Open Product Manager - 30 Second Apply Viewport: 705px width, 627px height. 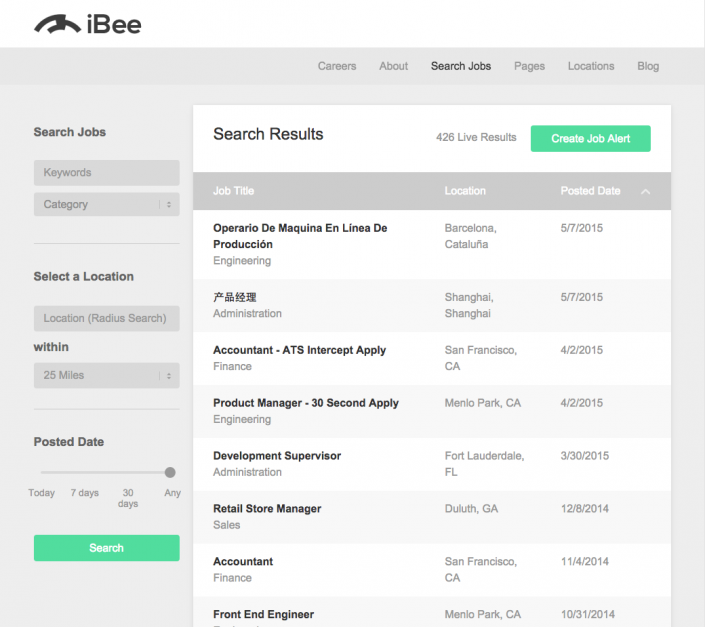pyautogui.click(x=305, y=403)
